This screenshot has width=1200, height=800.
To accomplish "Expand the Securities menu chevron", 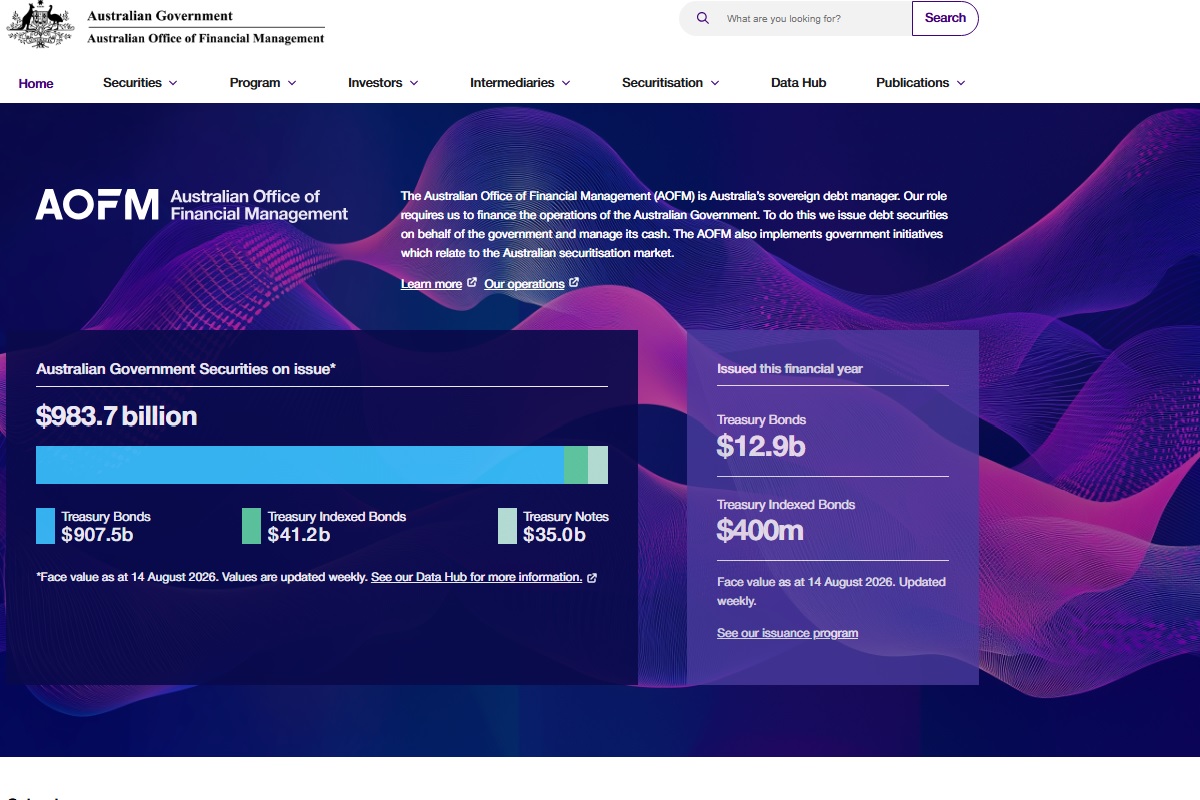I will [x=173, y=83].
